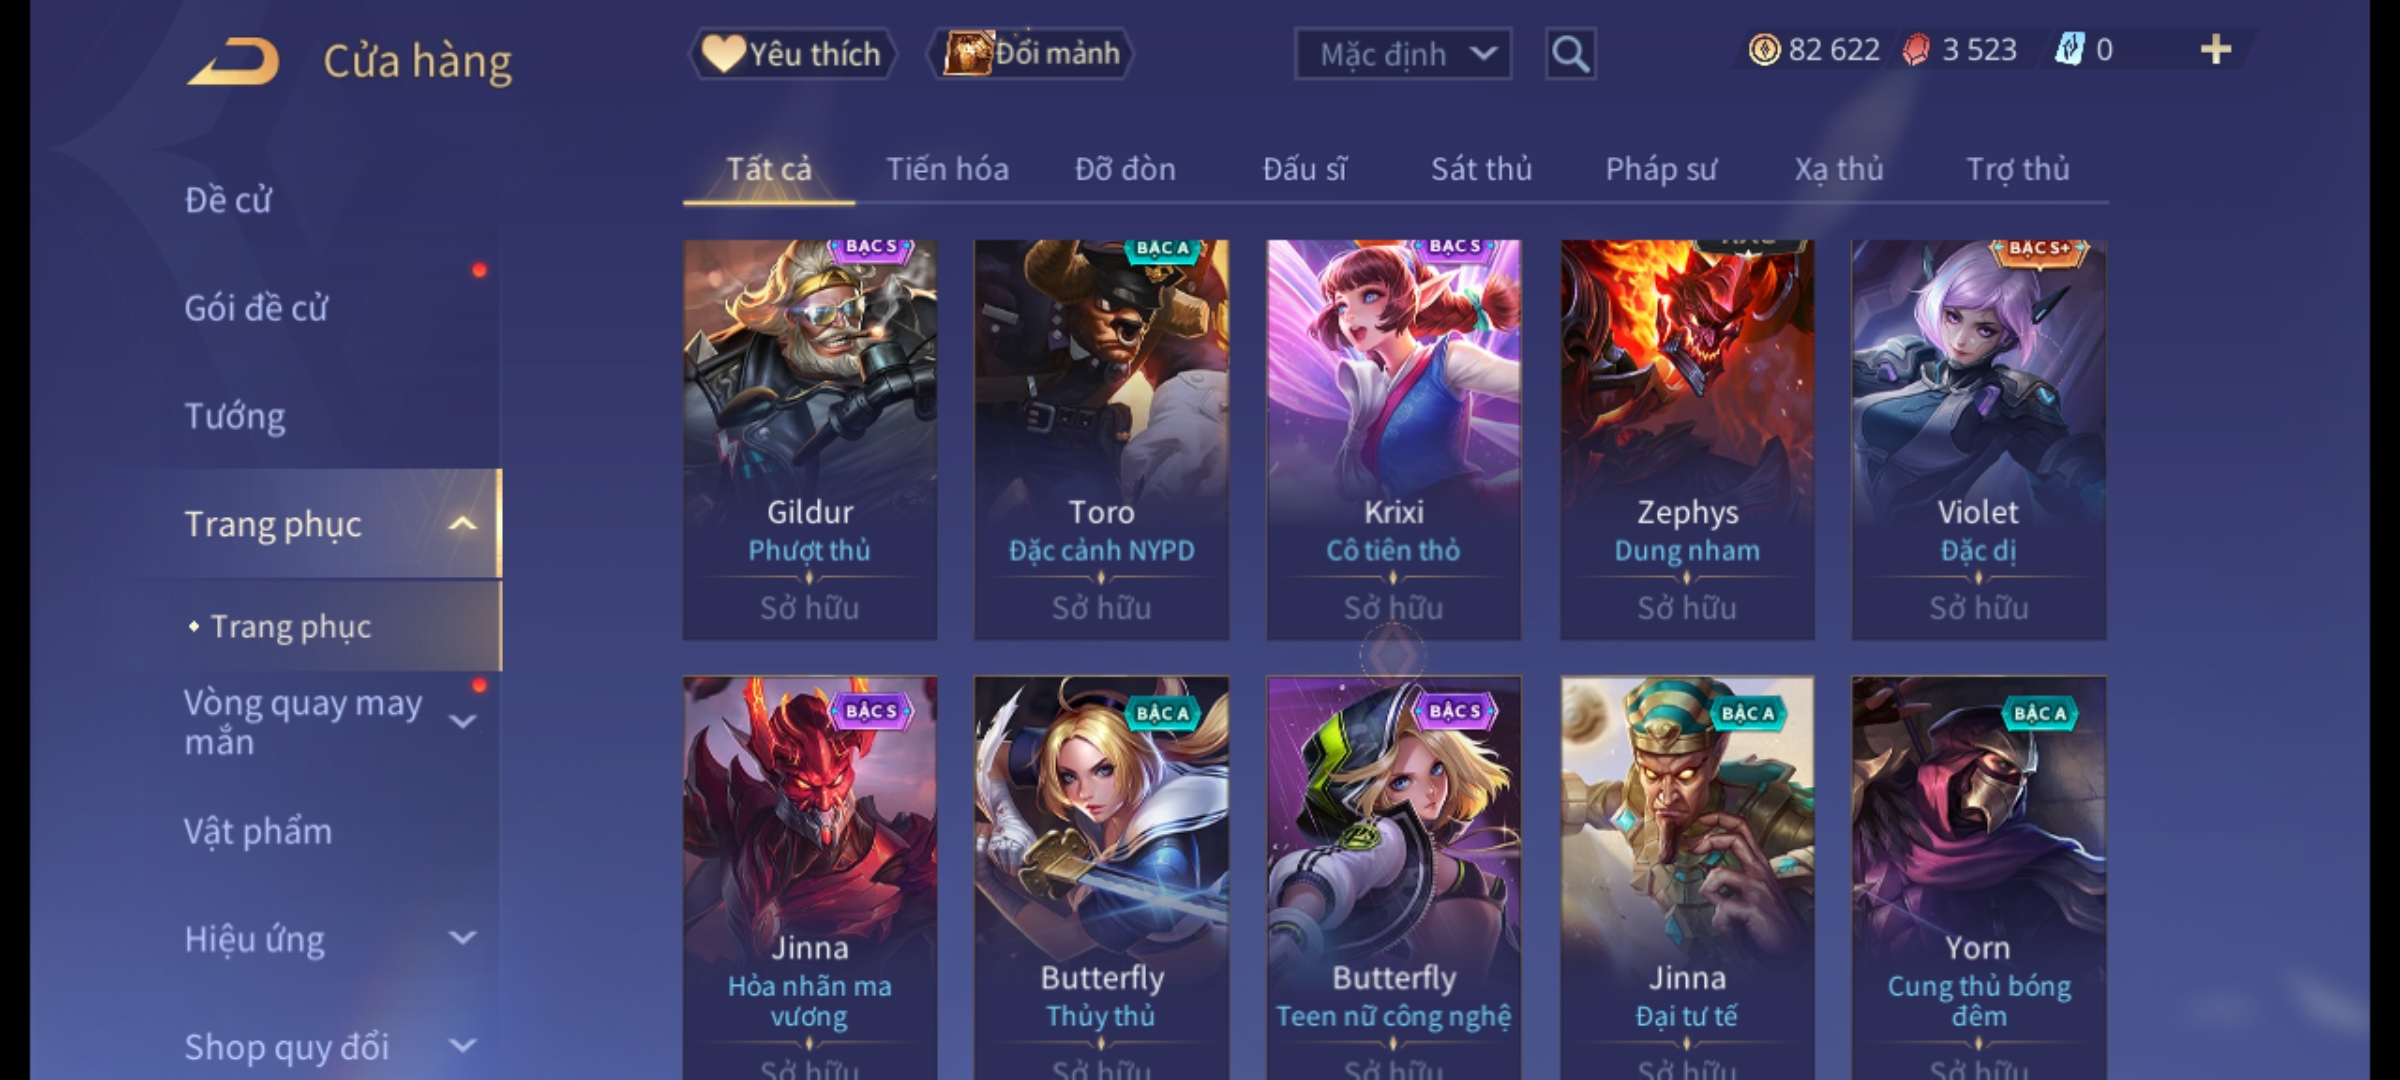The width and height of the screenshot is (2400, 1080).
Task: Open the Mặc định sort dropdown
Action: point(1402,54)
